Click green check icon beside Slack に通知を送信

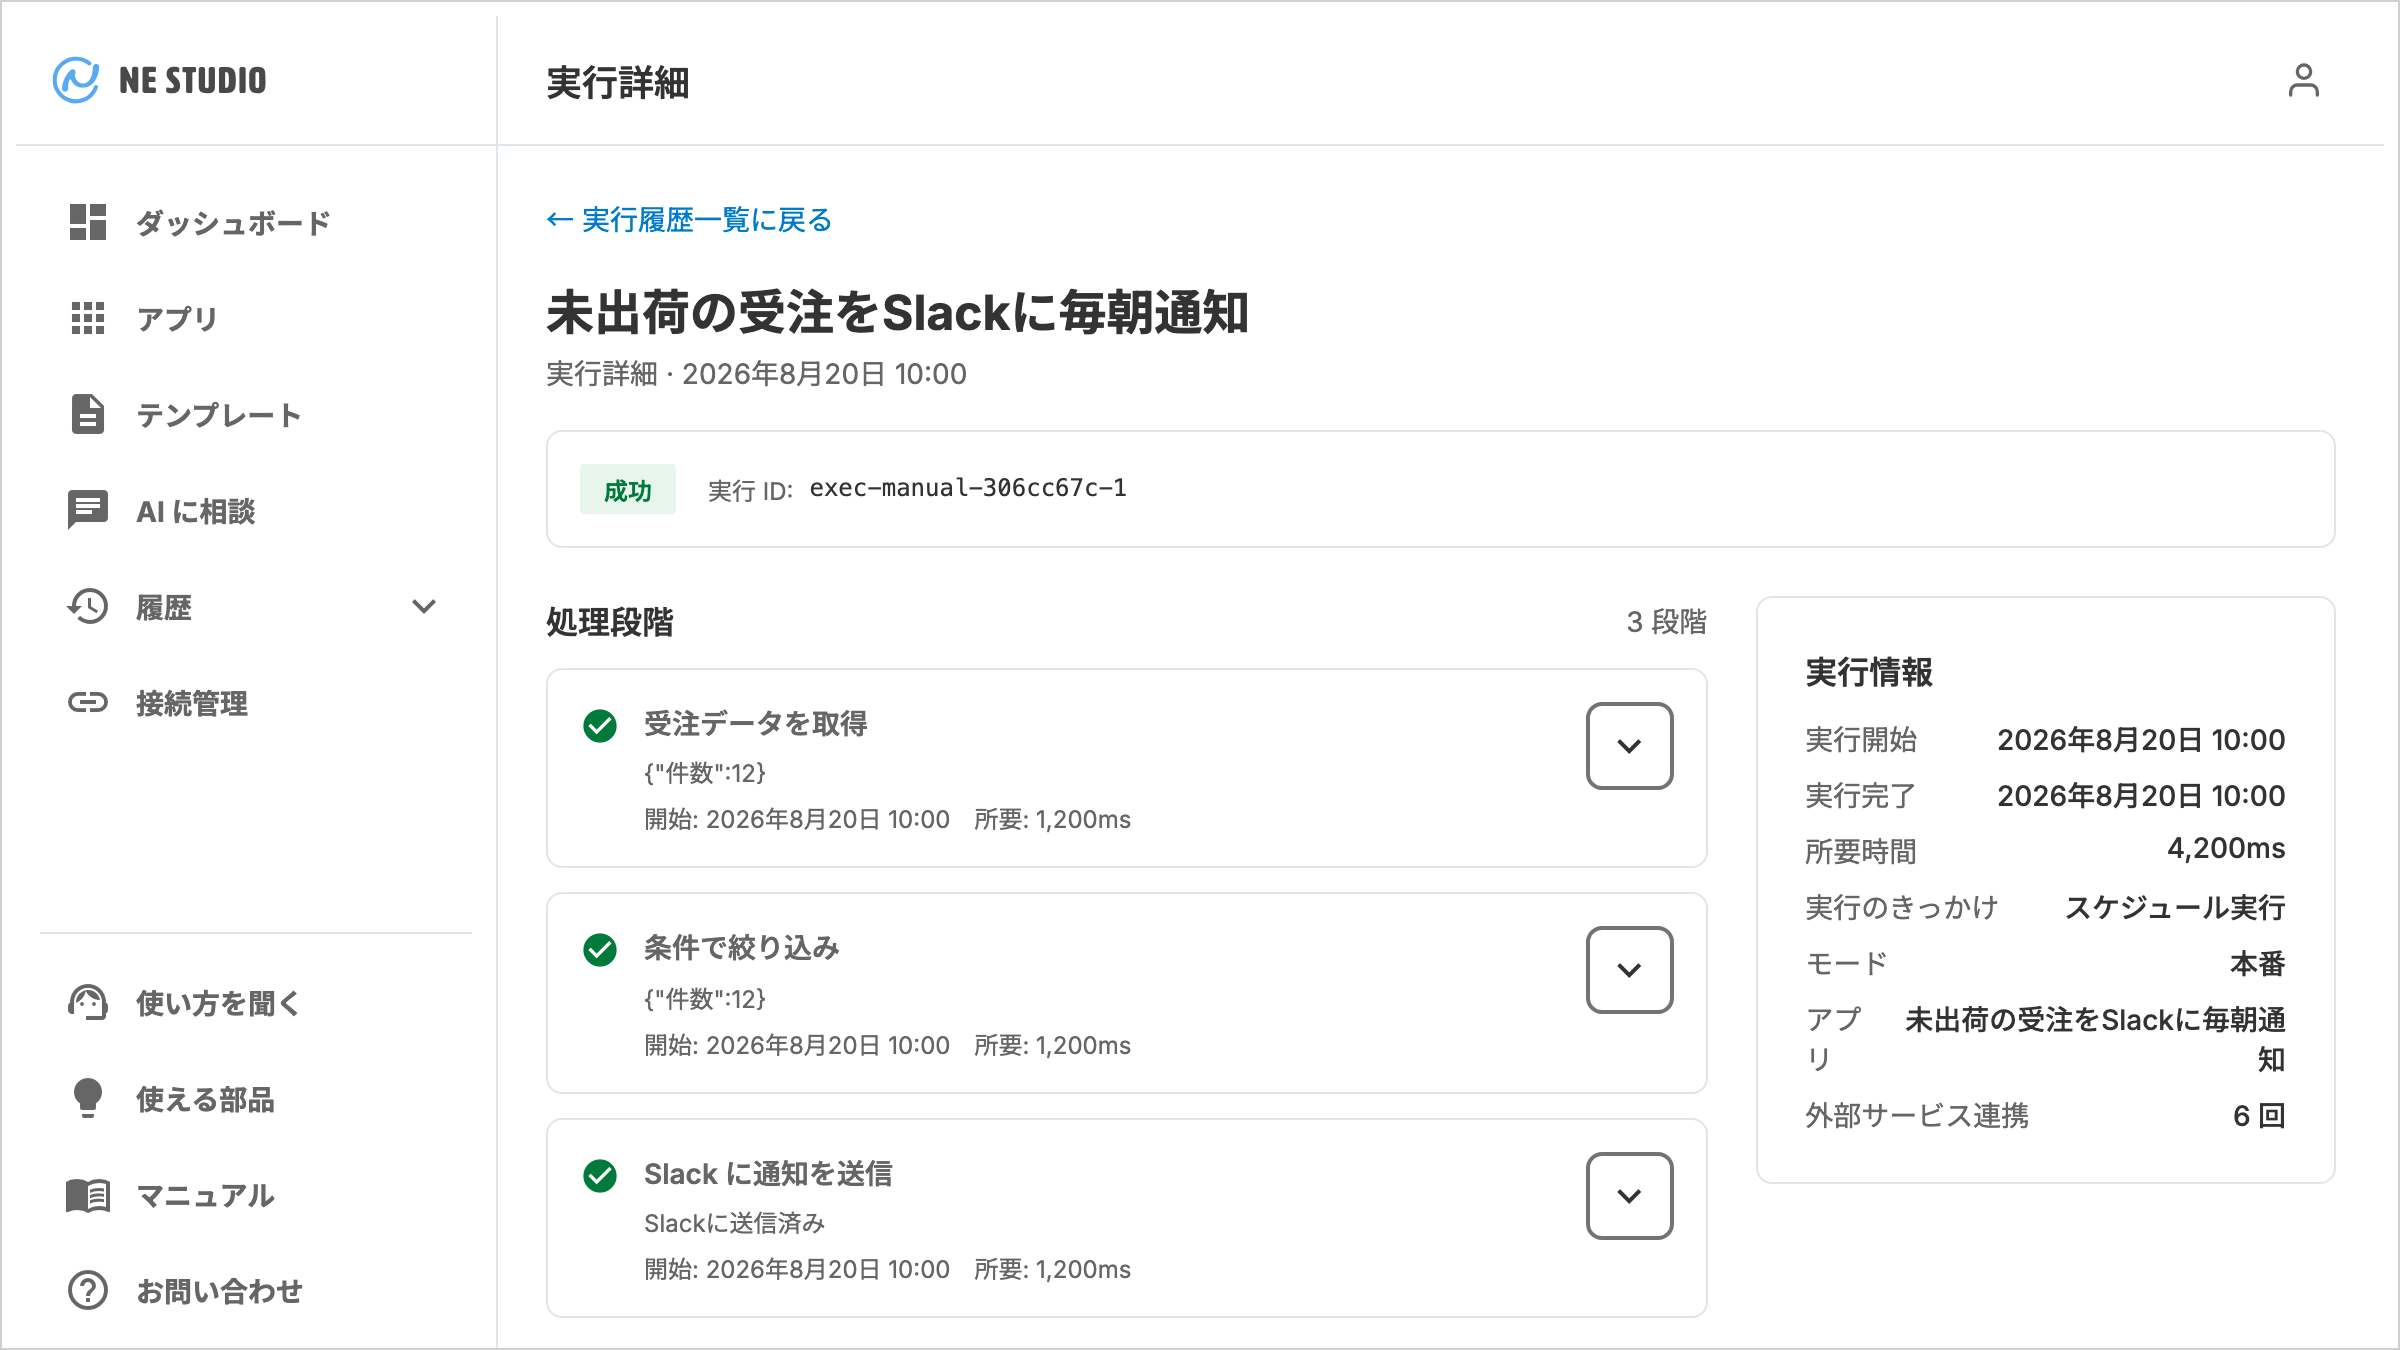pyautogui.click(x=600, y=1175)
